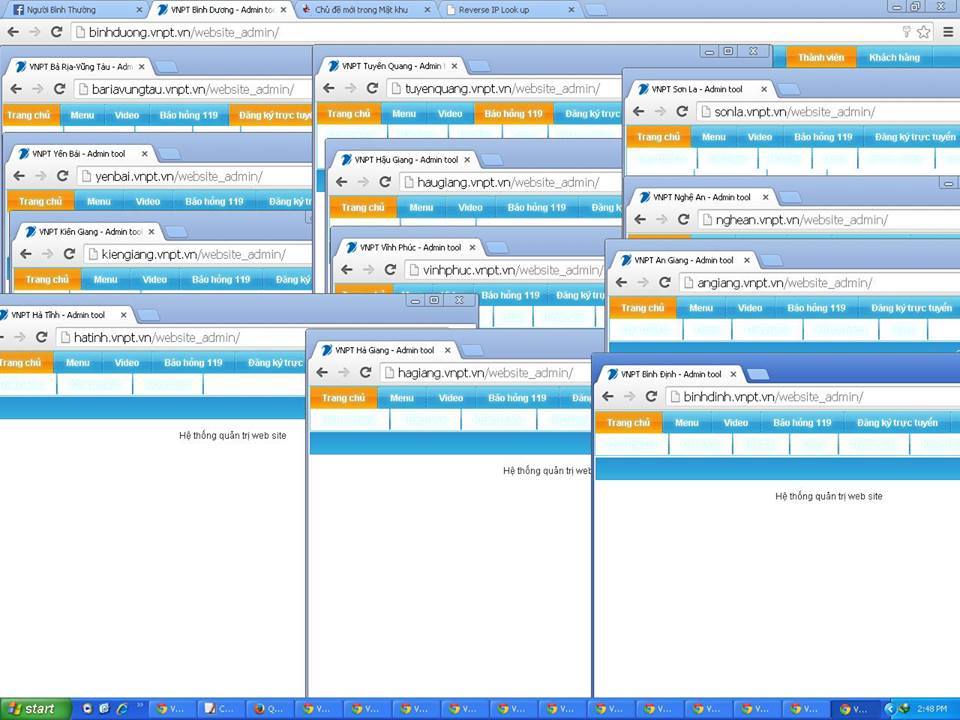Open Video in the Yên Bái window

click(148, 201)
